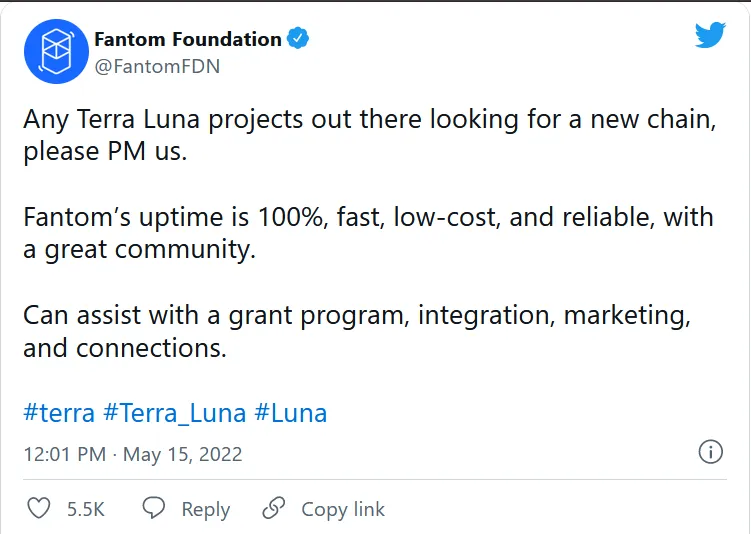Click the Twitter bird logo
Viewport: 751px width, 534px height.
click(x=710, y=35)
